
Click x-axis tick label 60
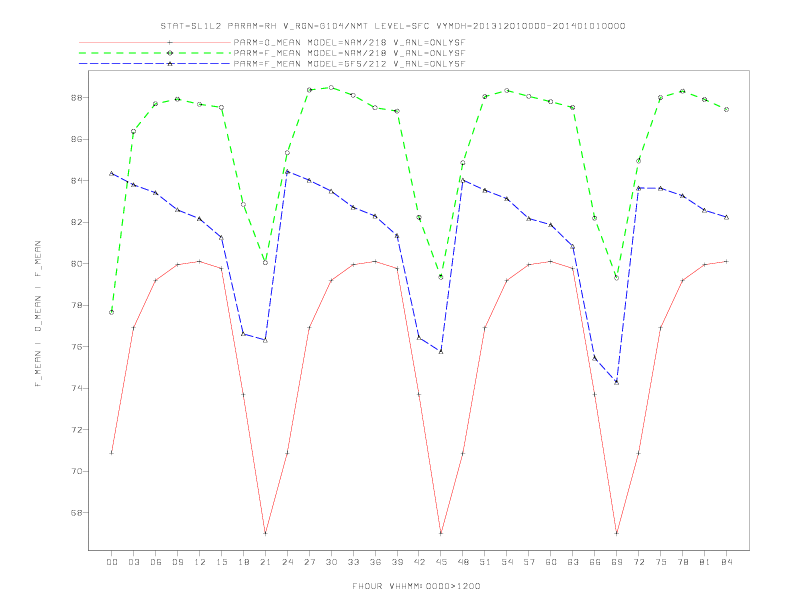pos(551,562)
